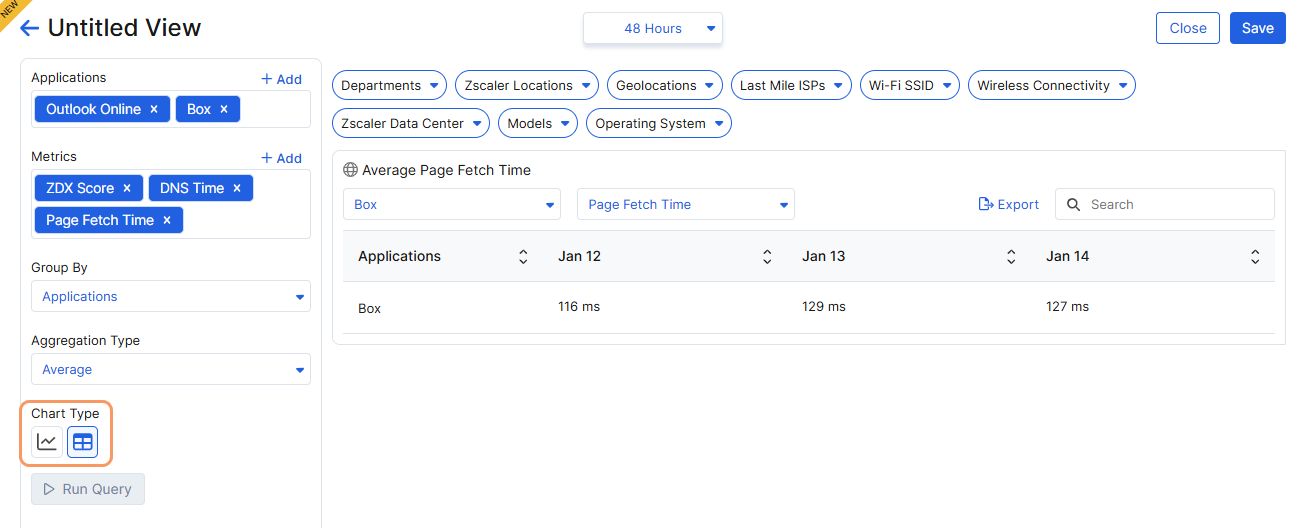
Task: Open the 48 Hours time range dropdown
Action: 653,29
